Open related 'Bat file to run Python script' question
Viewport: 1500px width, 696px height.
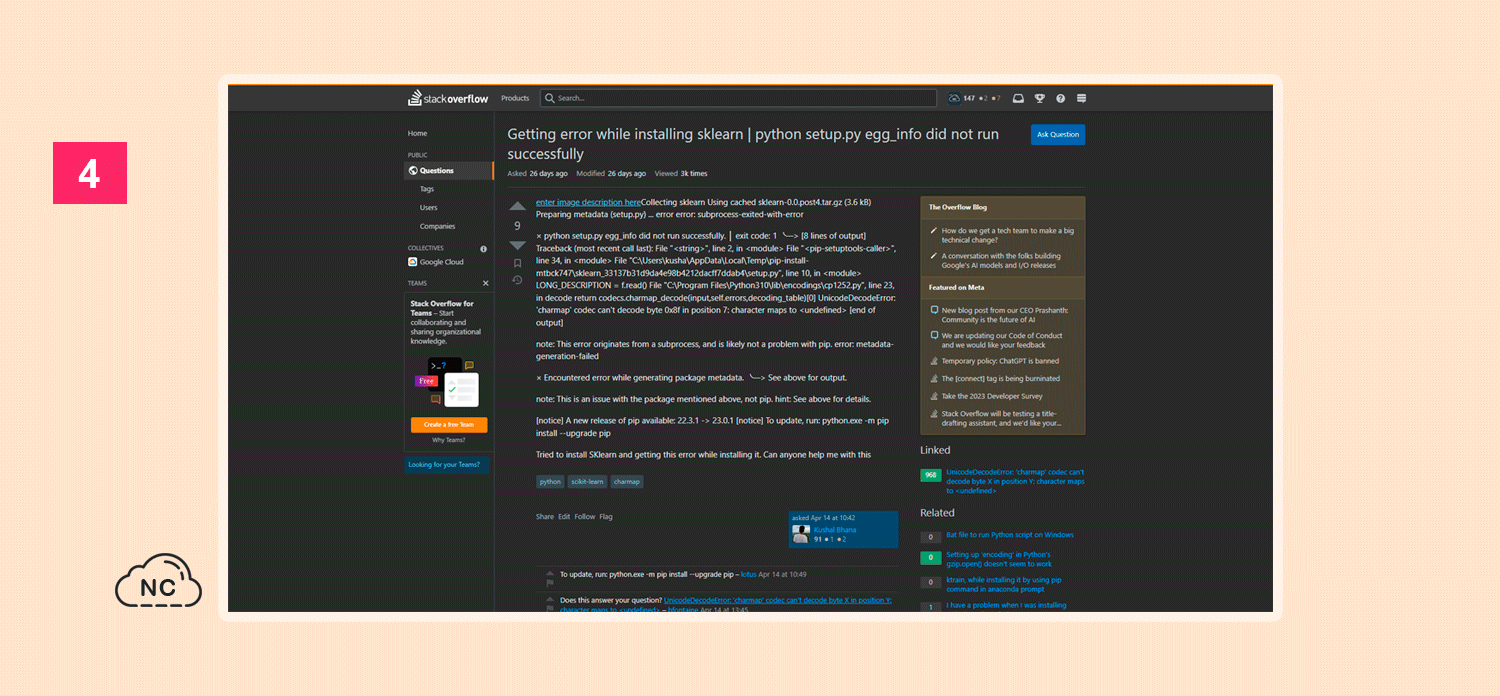point(1010,535)
